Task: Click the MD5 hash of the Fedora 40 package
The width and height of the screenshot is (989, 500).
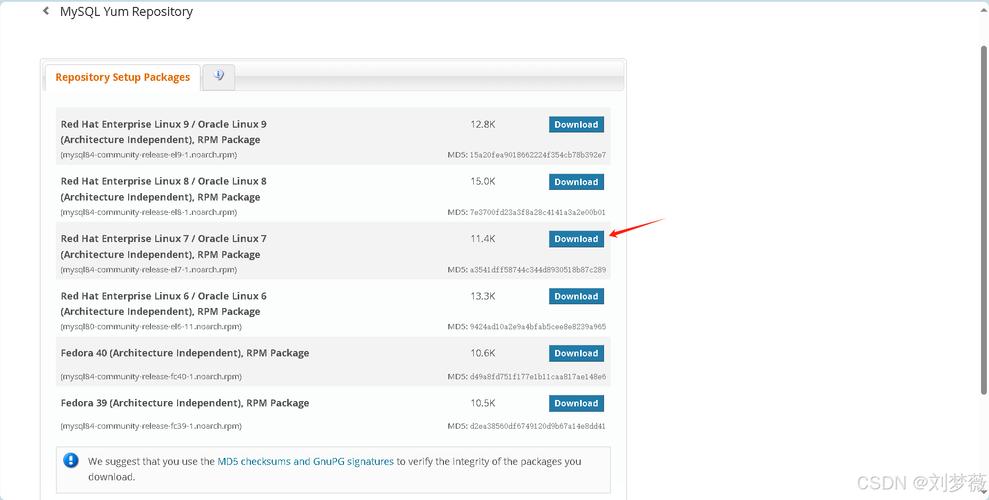Action: pos(537,376)
